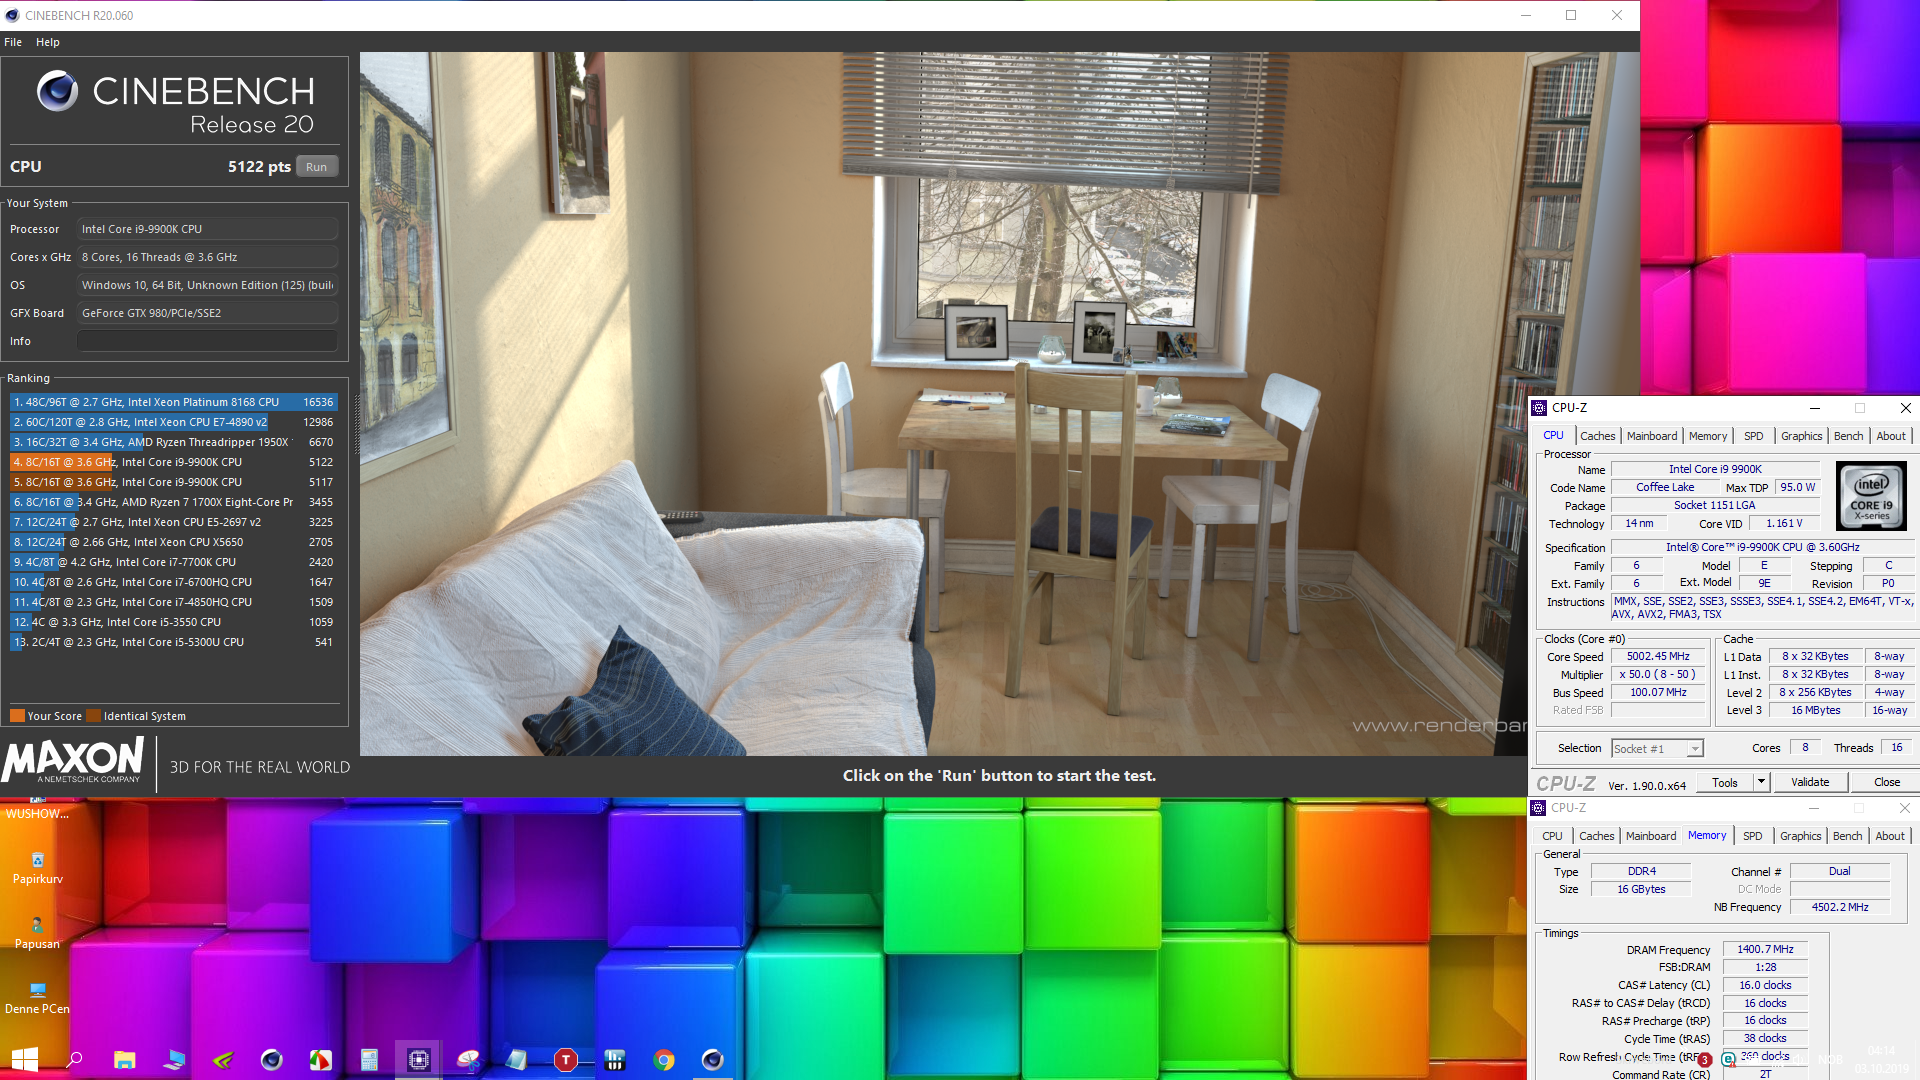Select ranking row Xeon Platinum 8168 CPU

[174, 402]
